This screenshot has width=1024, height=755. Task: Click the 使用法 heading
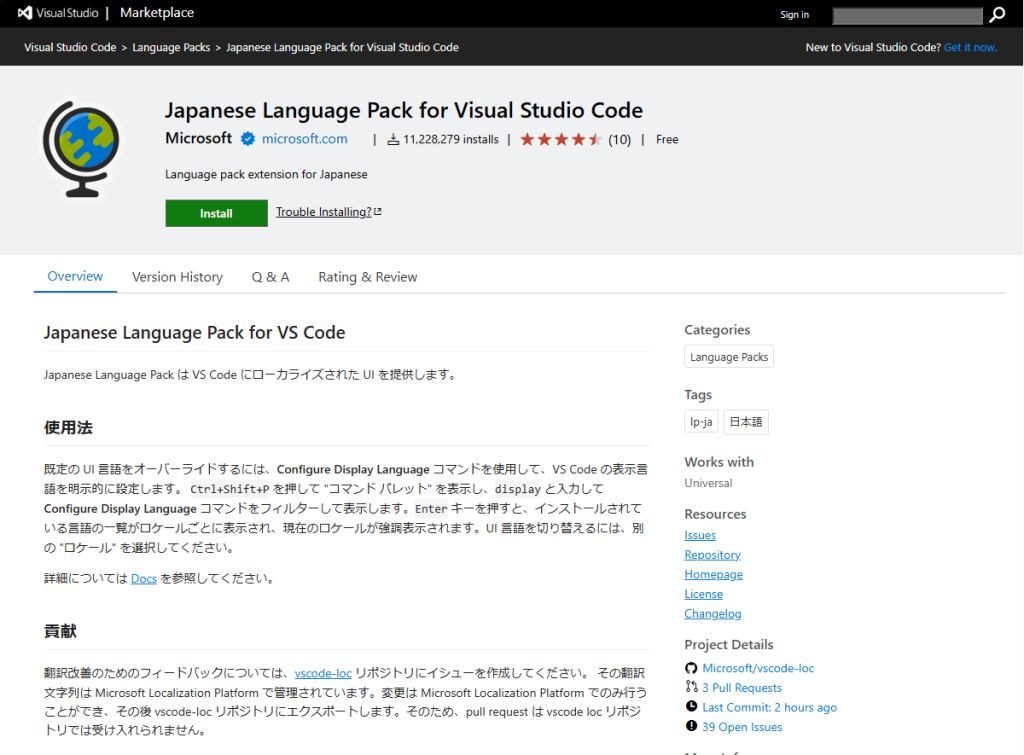[x=68, y=428]
